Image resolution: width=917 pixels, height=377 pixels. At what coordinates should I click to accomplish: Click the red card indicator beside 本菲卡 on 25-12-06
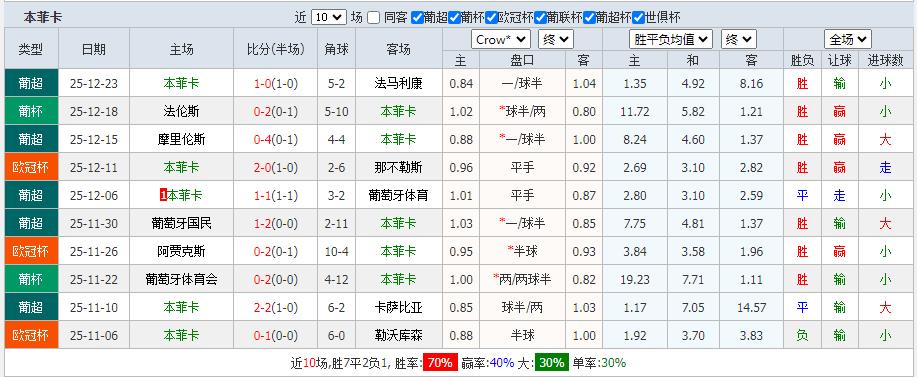[x=163, y=195]
